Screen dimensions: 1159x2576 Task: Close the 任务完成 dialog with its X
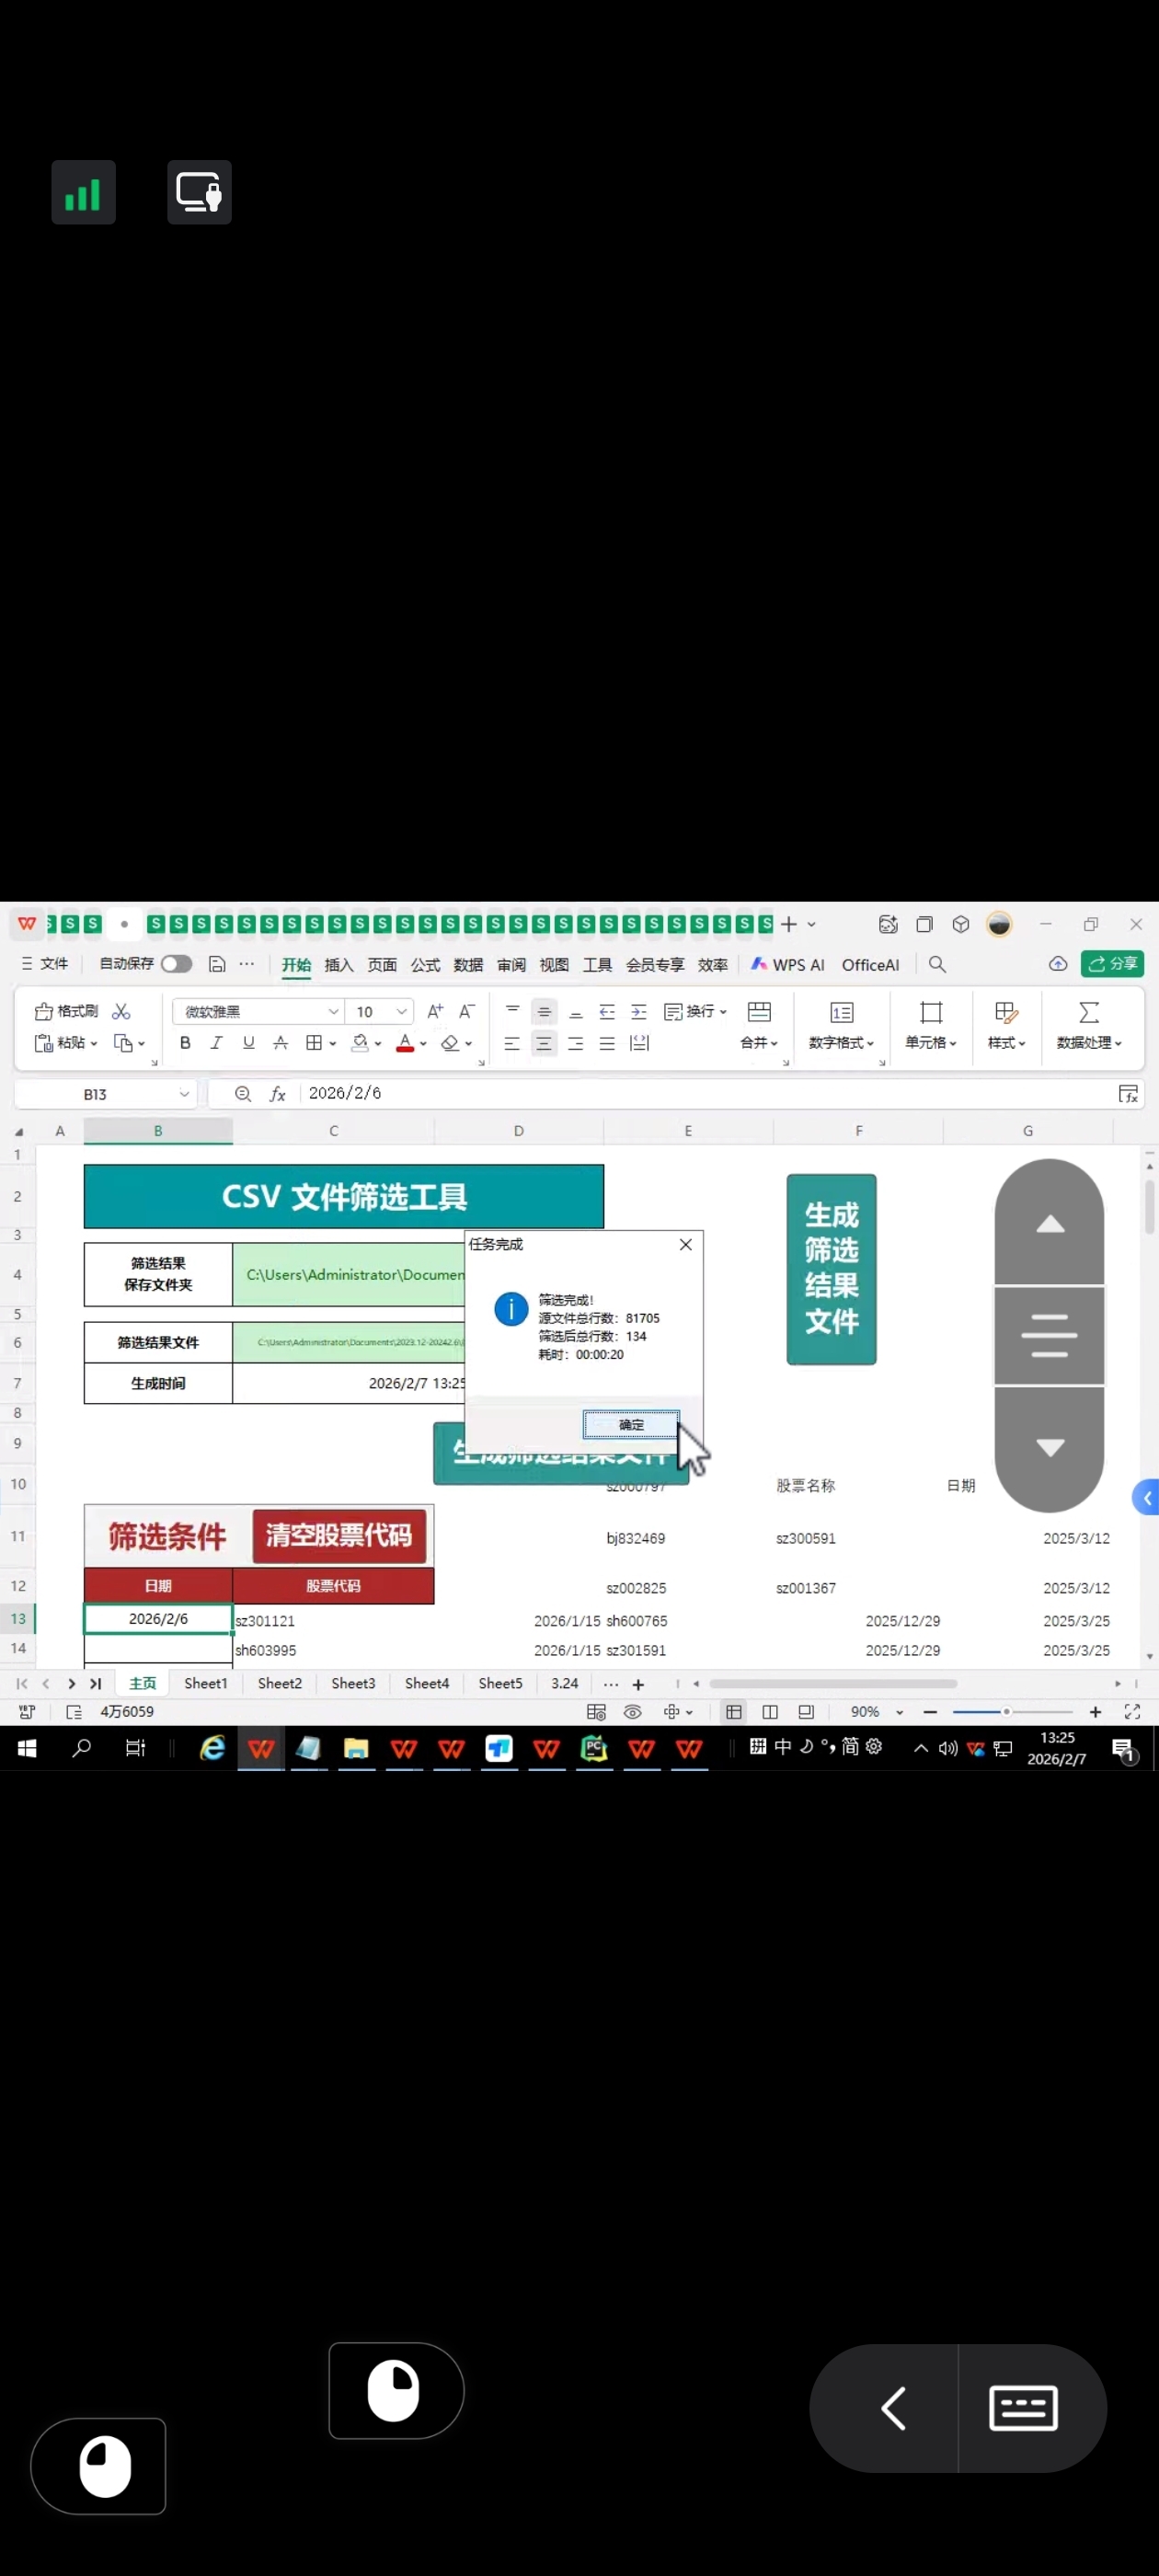685,1244
